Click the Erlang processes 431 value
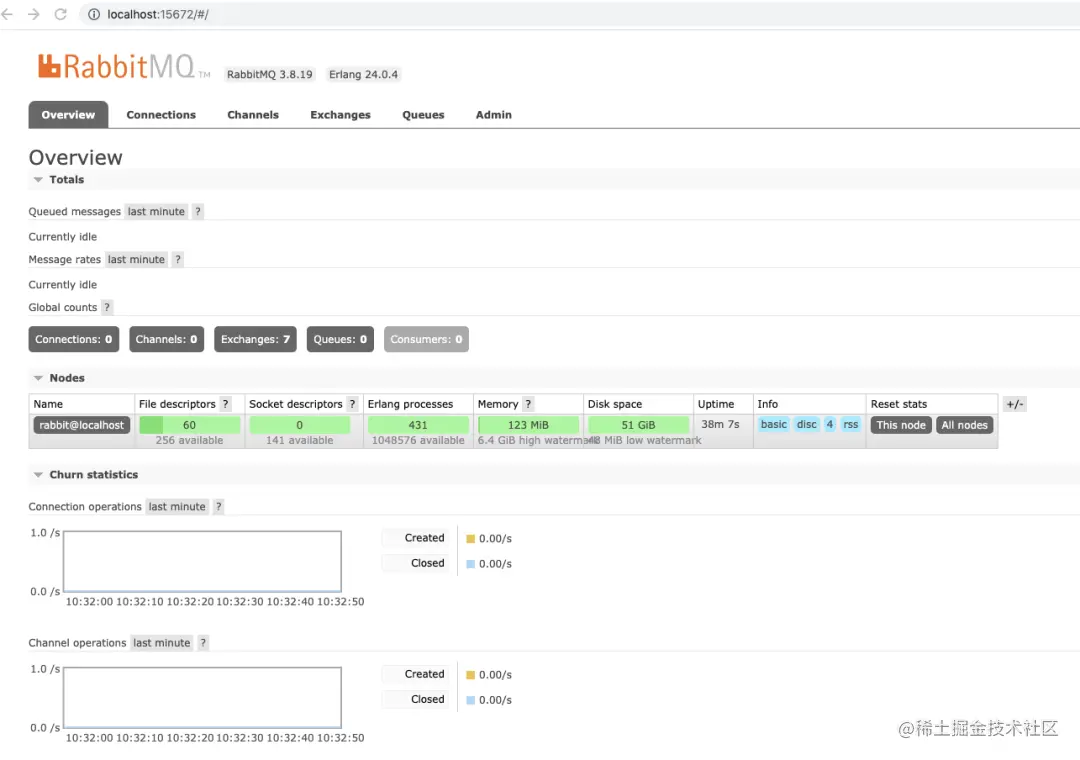This screenshot has width=1080, height=760. (418, 425)
